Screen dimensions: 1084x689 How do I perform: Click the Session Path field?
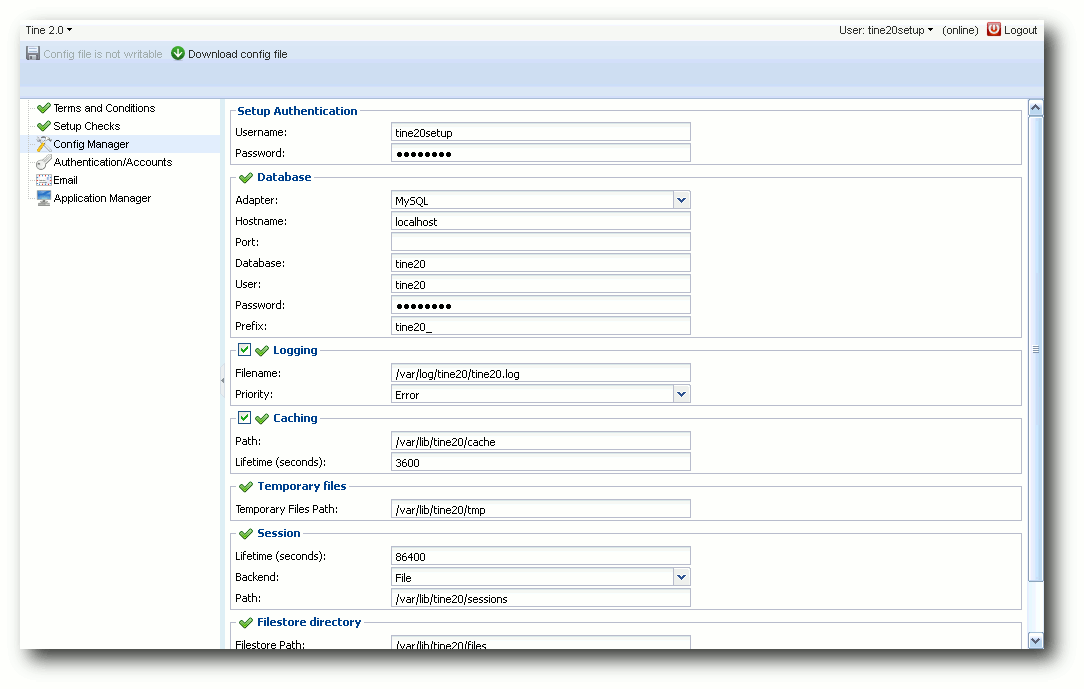click(x=541, y=598)
